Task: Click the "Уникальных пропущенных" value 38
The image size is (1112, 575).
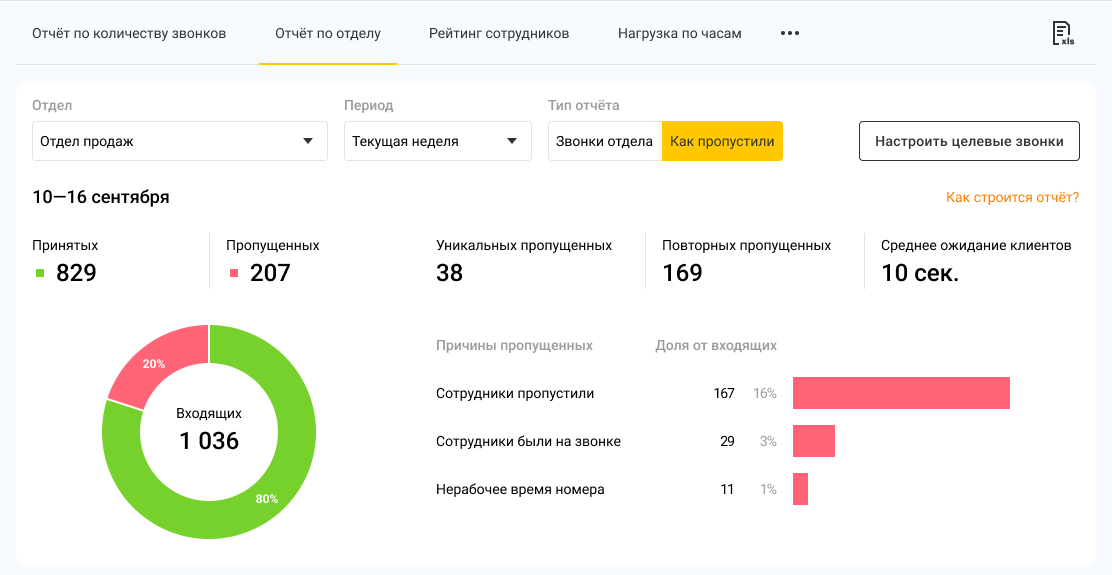Action: click(450, 273)
